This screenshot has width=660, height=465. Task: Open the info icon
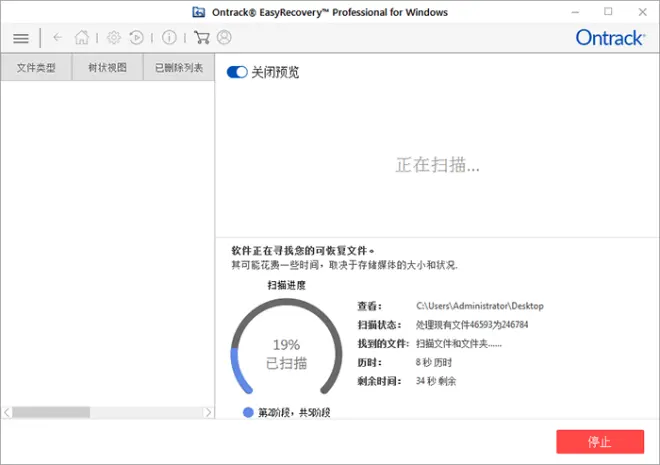tap(169, 37)
